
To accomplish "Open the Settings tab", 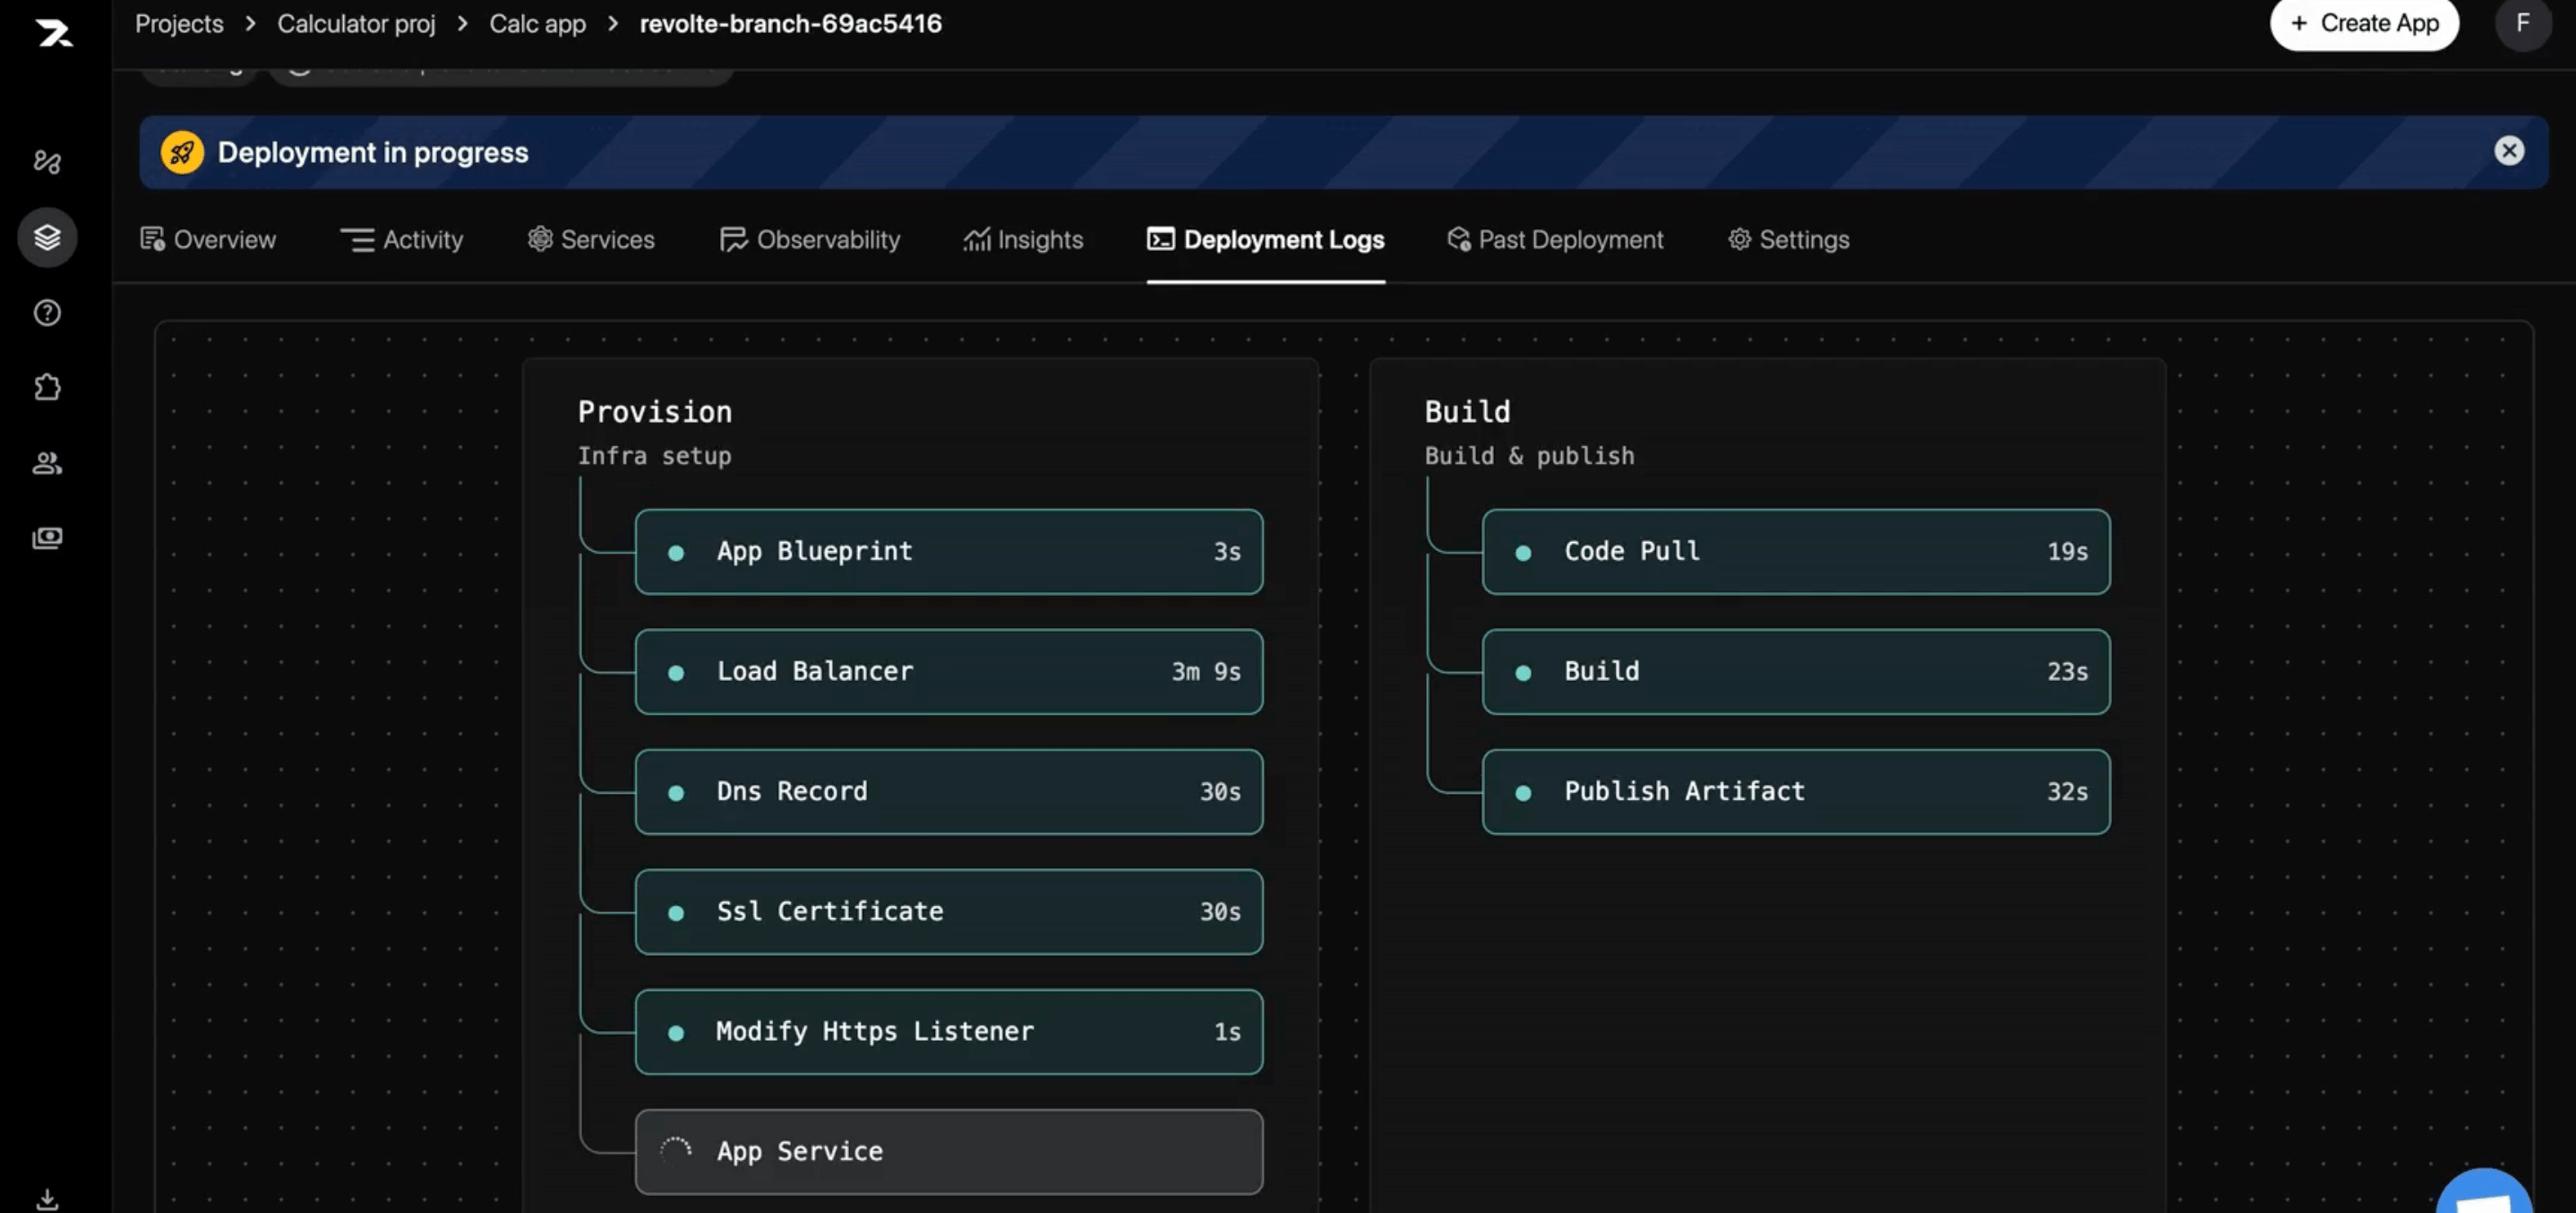I will point(1789,239).
